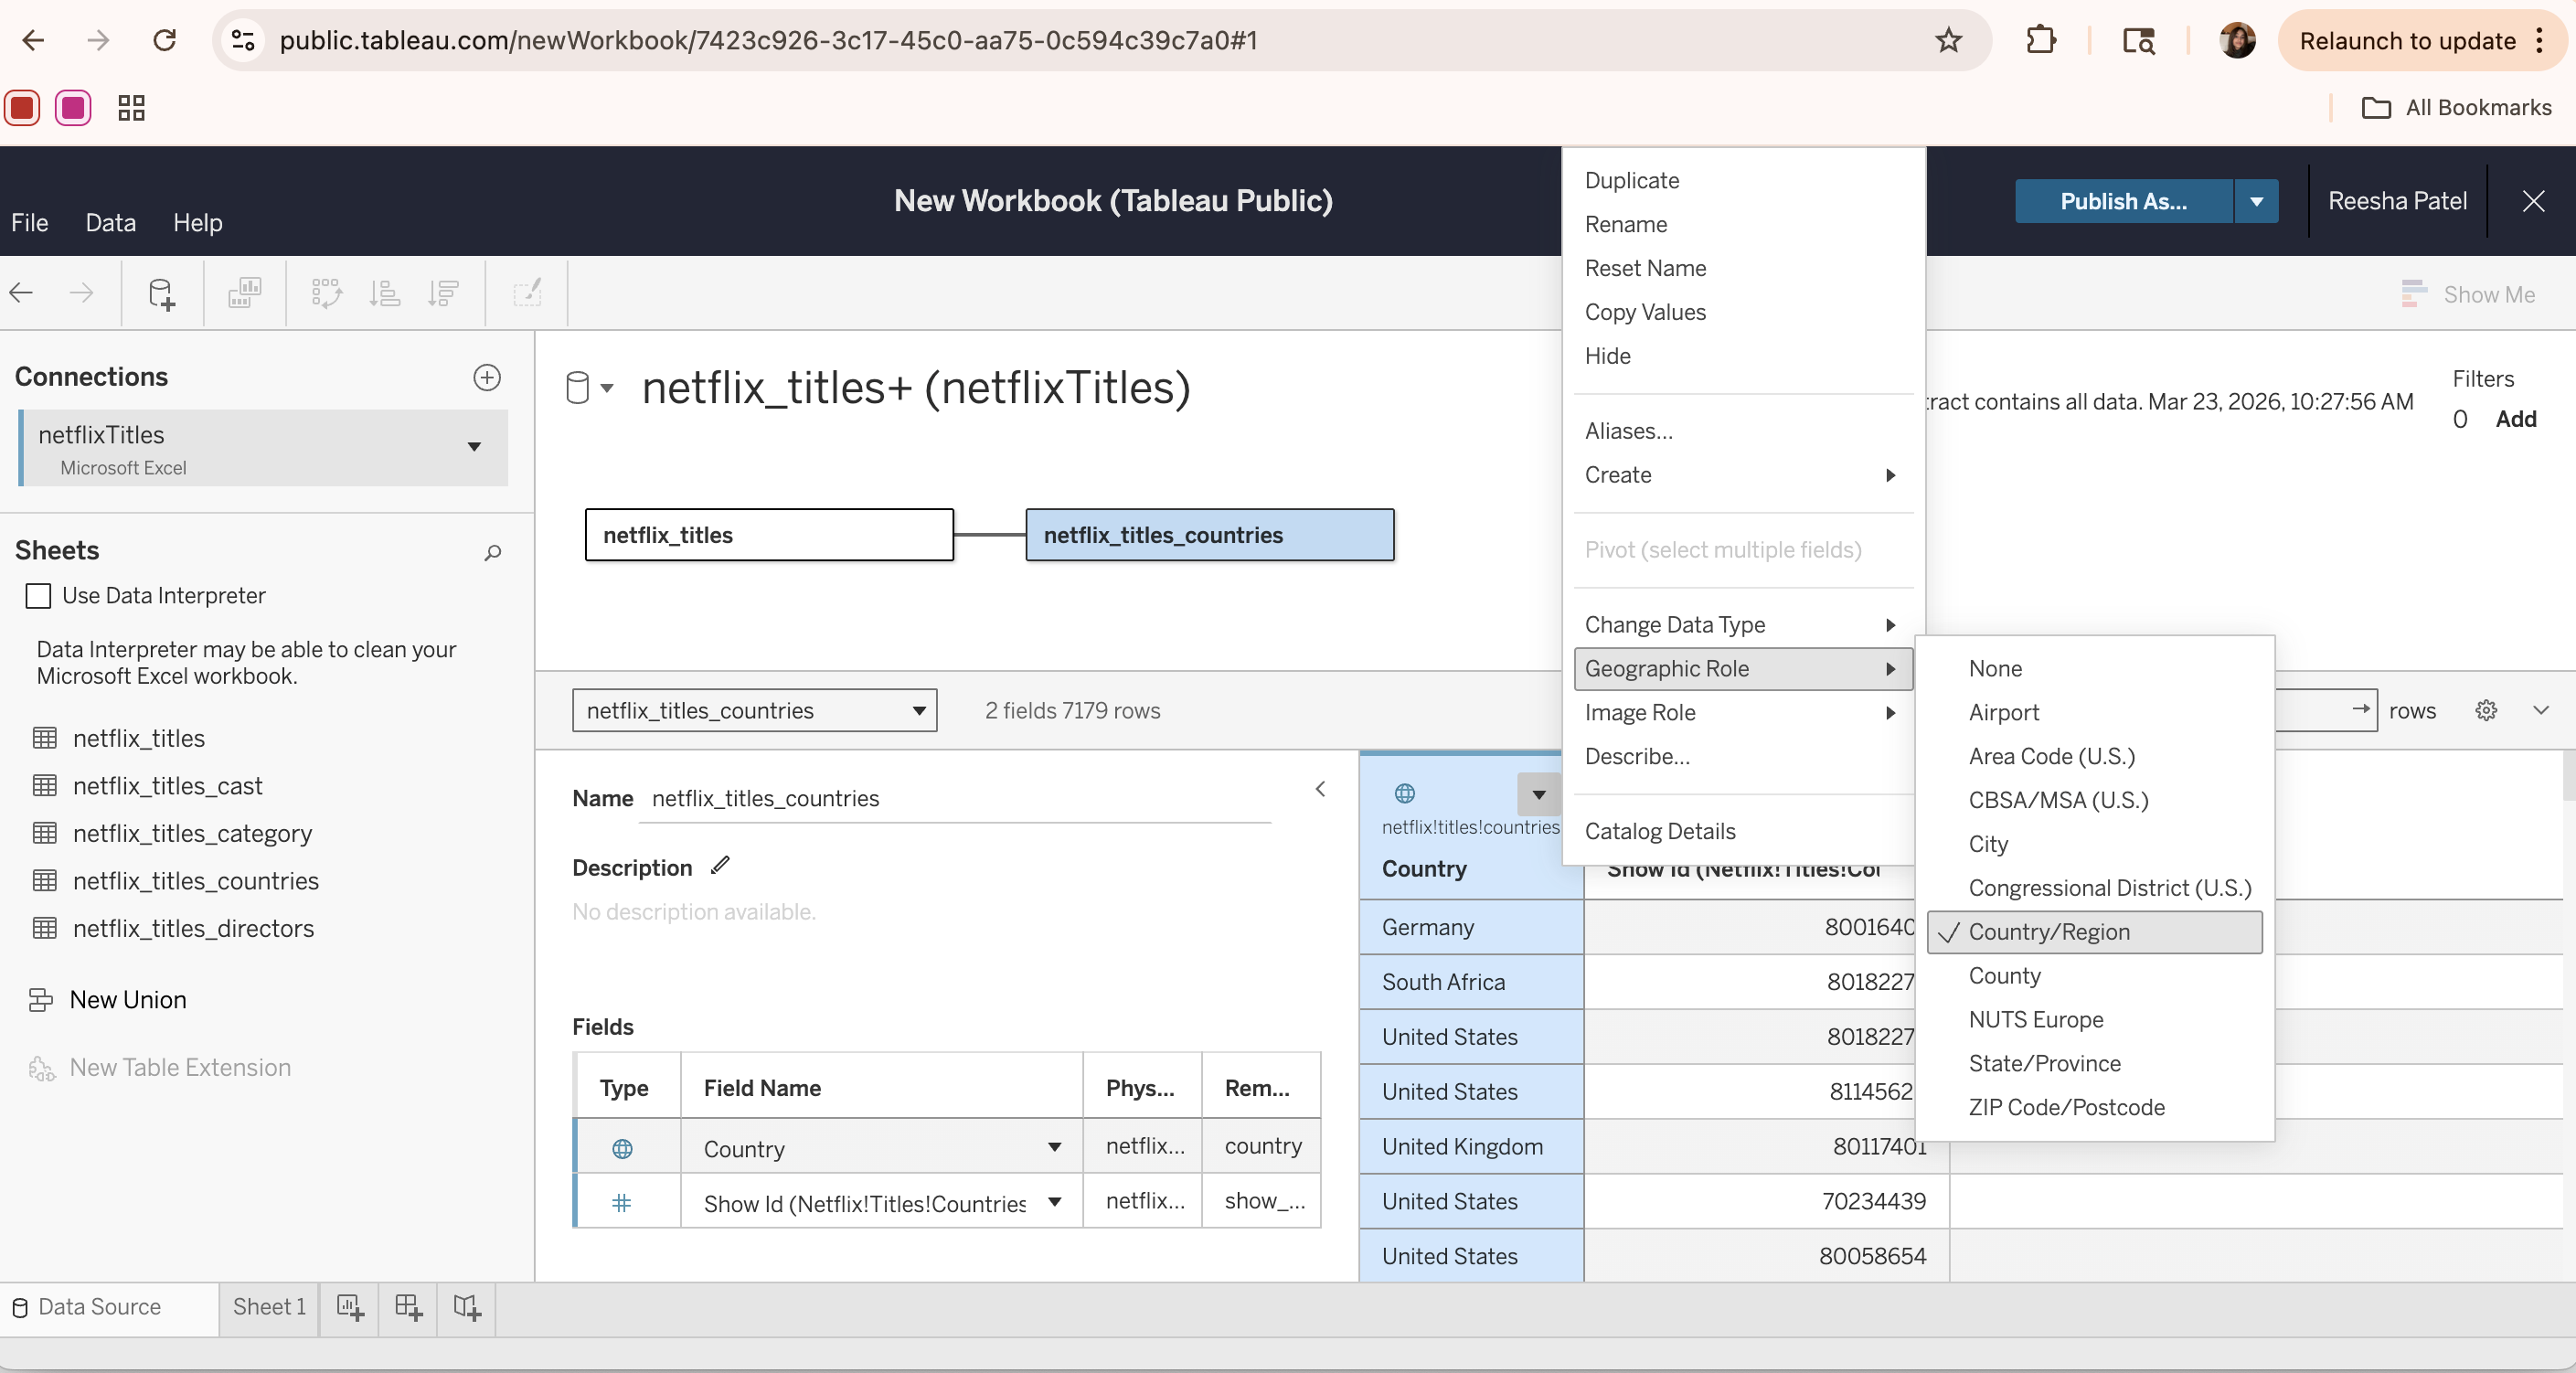Click the search sheets magnifier icon
2576x1373 pixels.
click(x=492, y=552)
